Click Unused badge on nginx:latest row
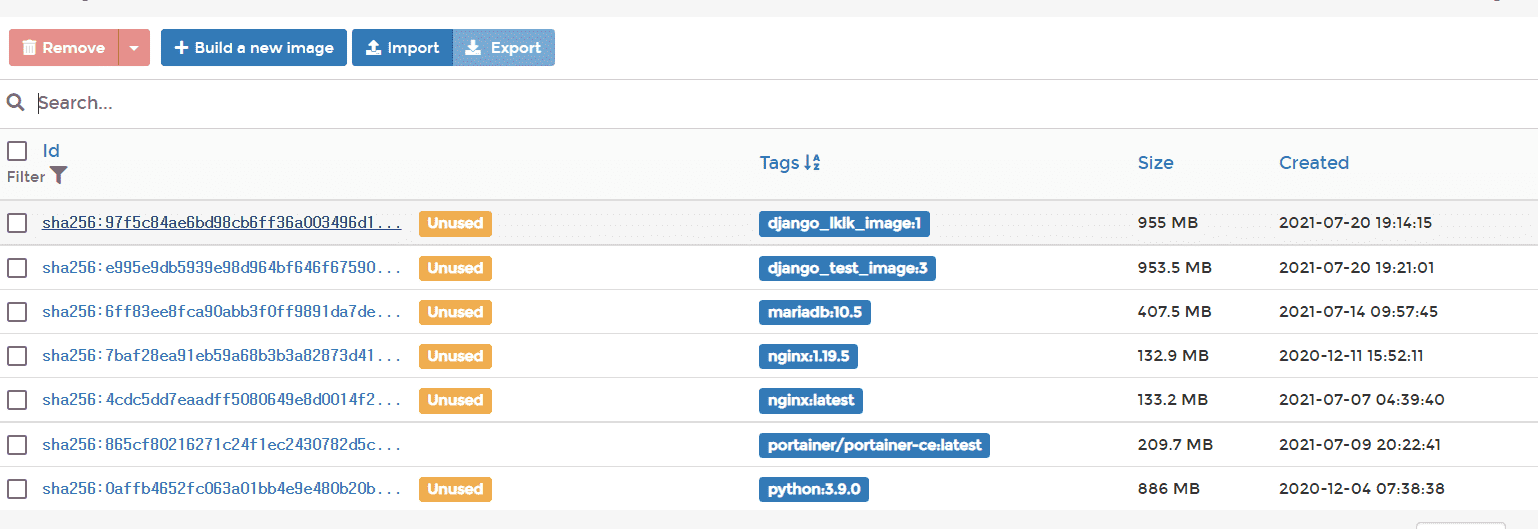This screenshot has width=1538, height=529. [455, 400]
